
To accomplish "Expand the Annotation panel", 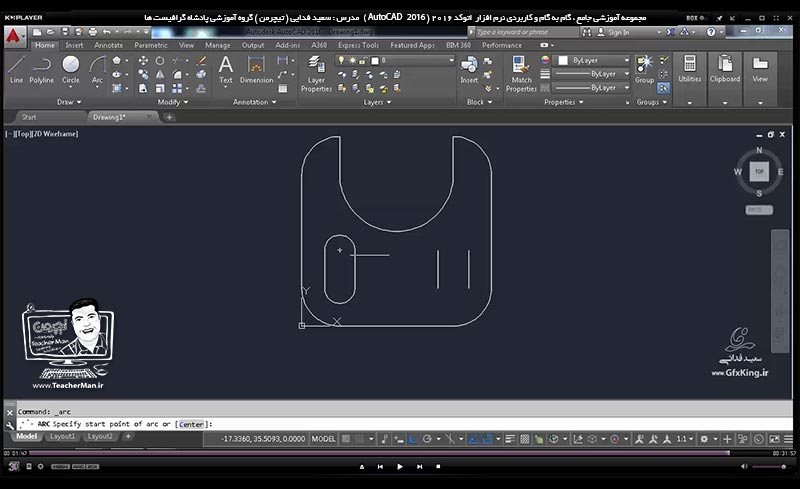I will [x=255, y=102].
